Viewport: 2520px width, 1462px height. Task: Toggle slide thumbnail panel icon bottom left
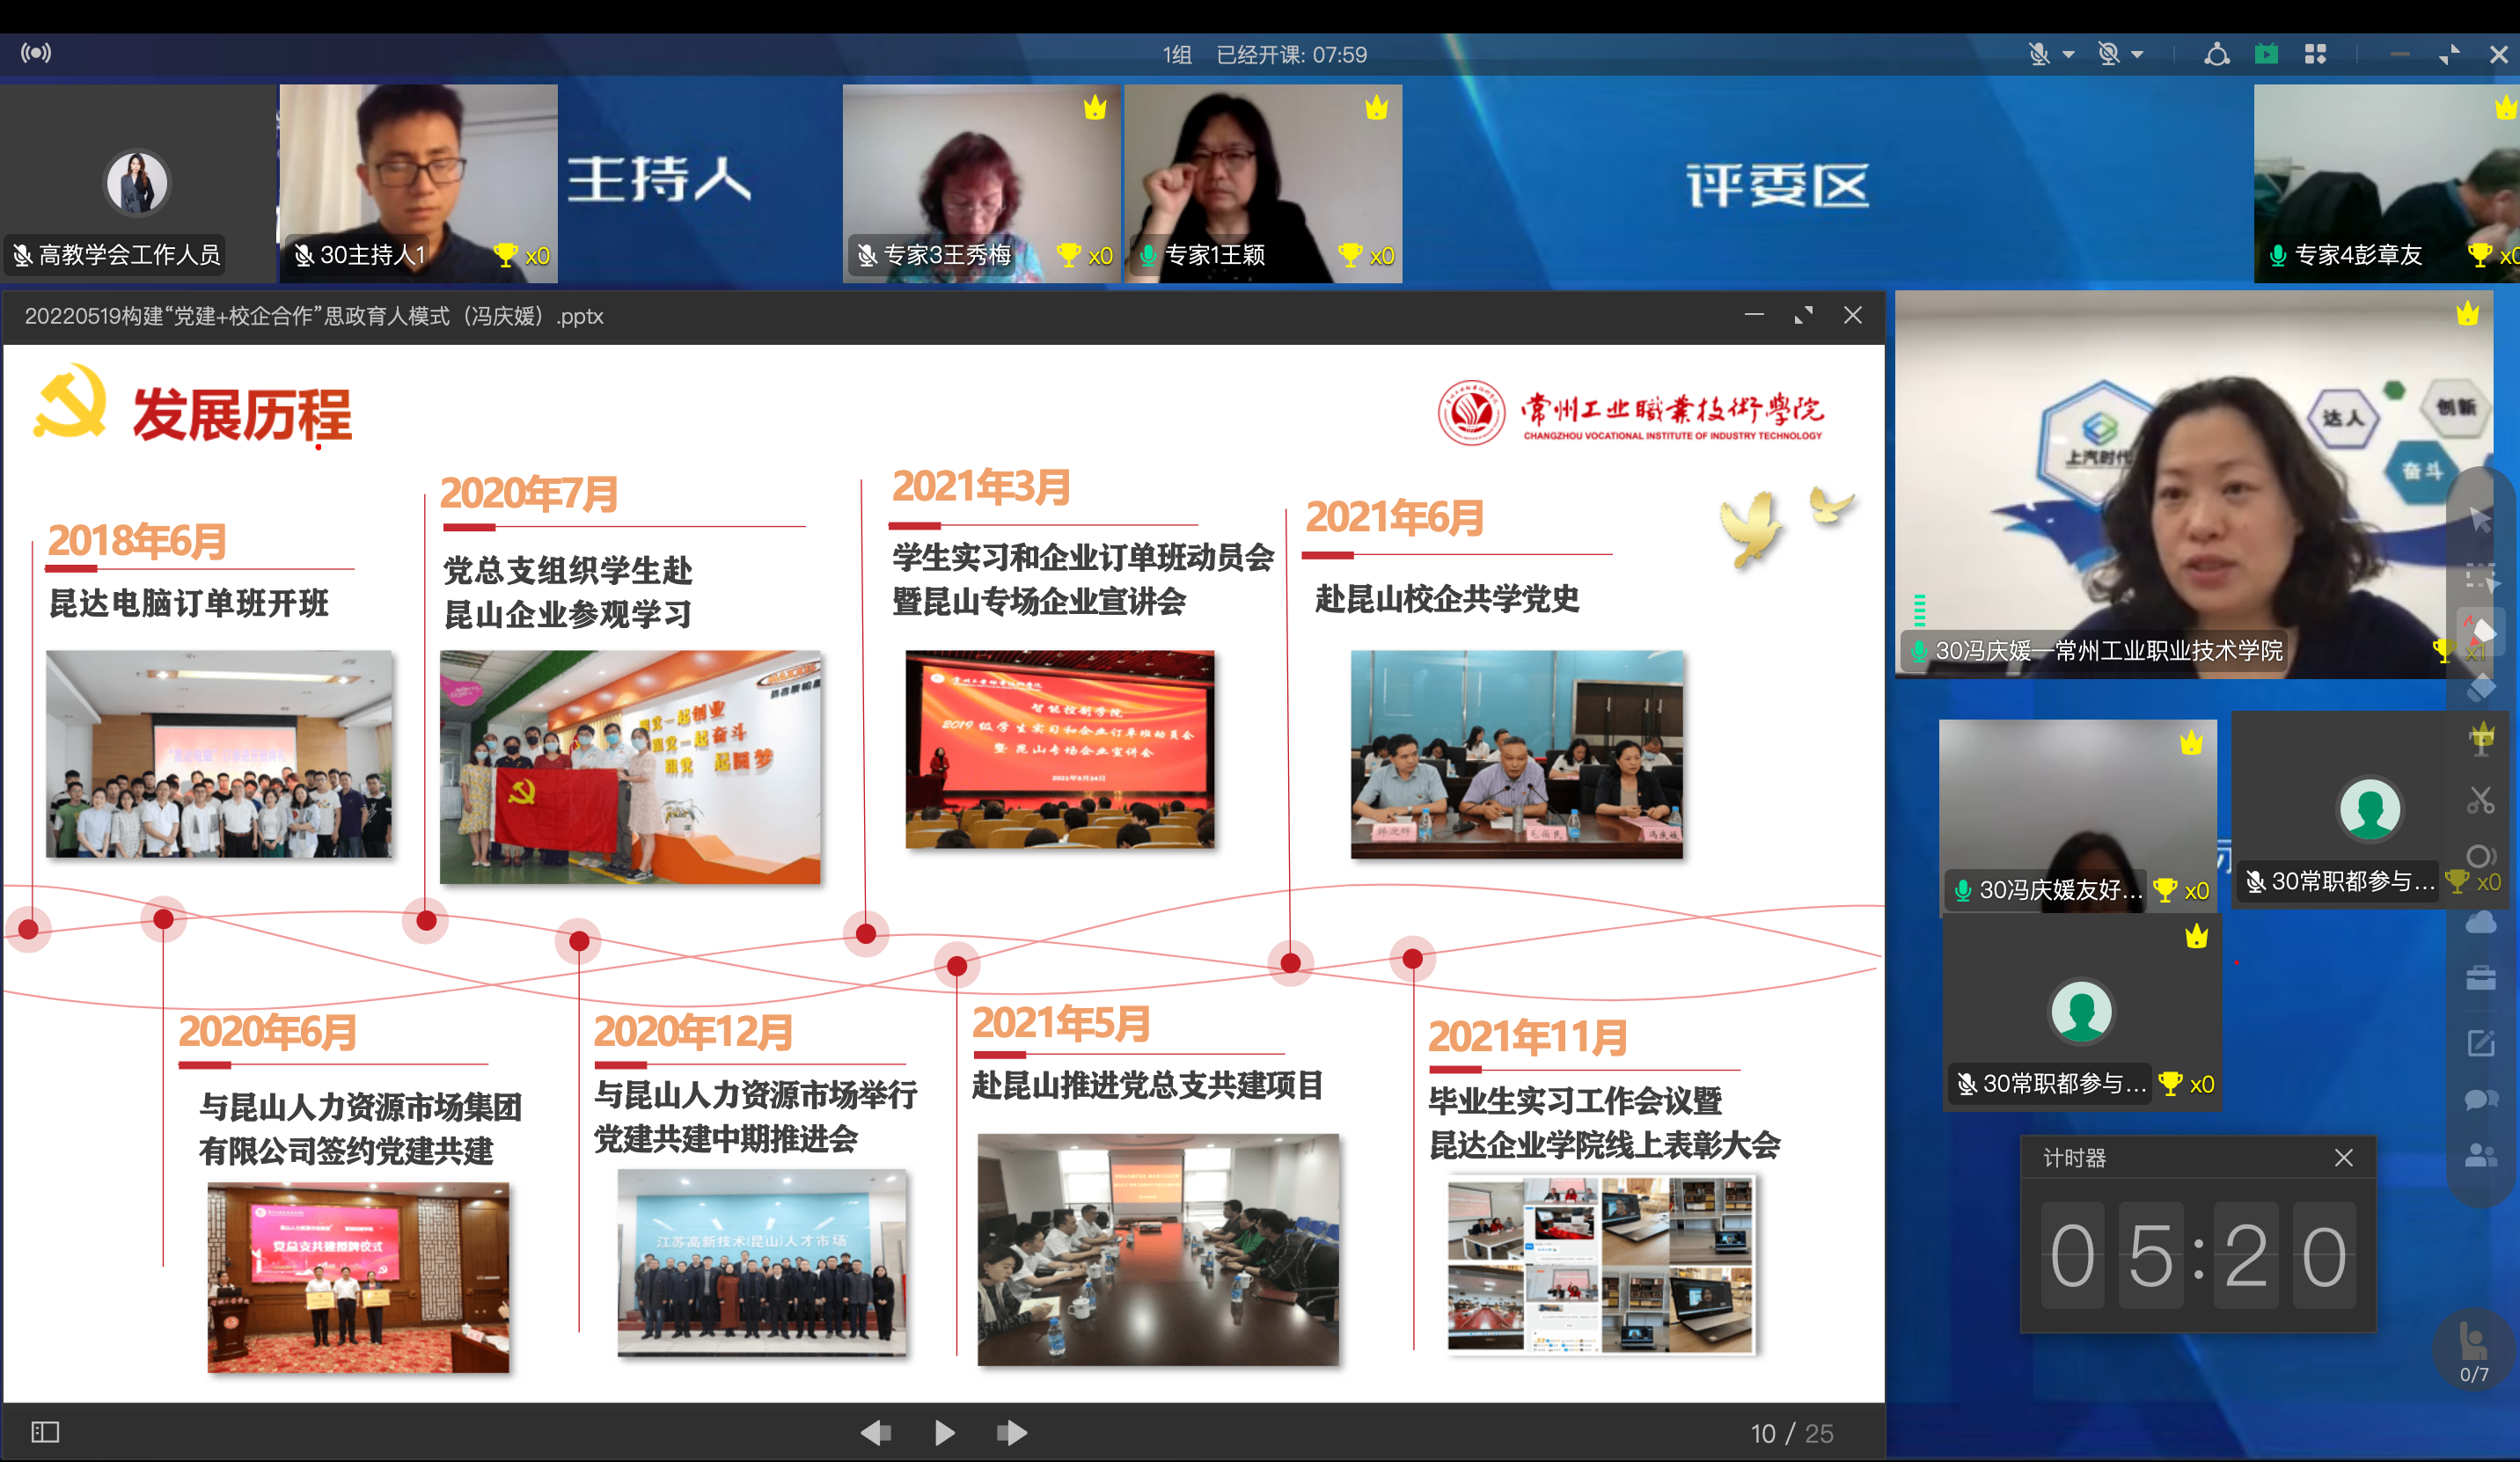[x=45, y=1432]
